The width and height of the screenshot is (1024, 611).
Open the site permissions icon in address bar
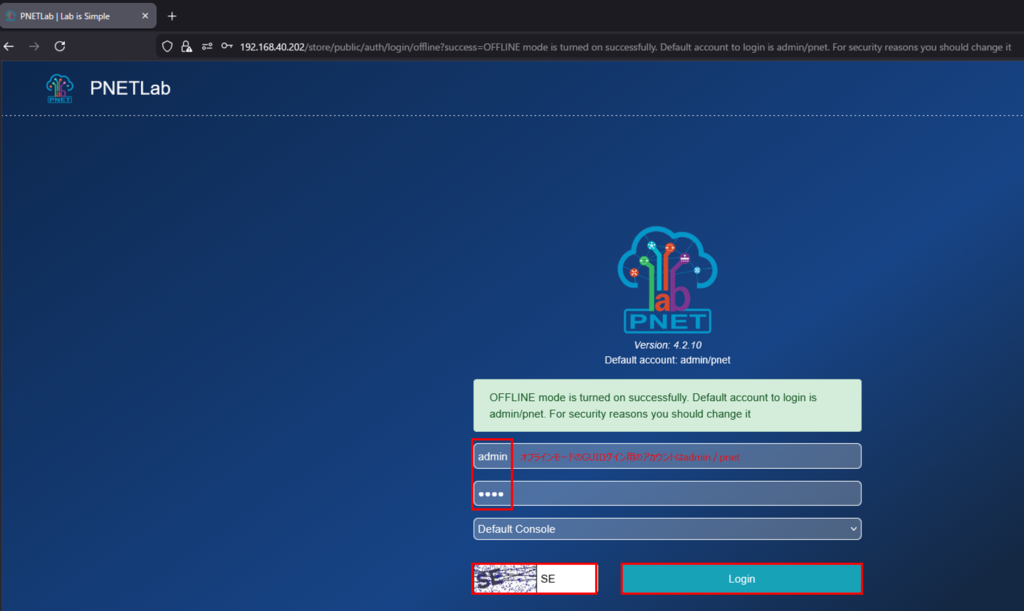point(207,46)
